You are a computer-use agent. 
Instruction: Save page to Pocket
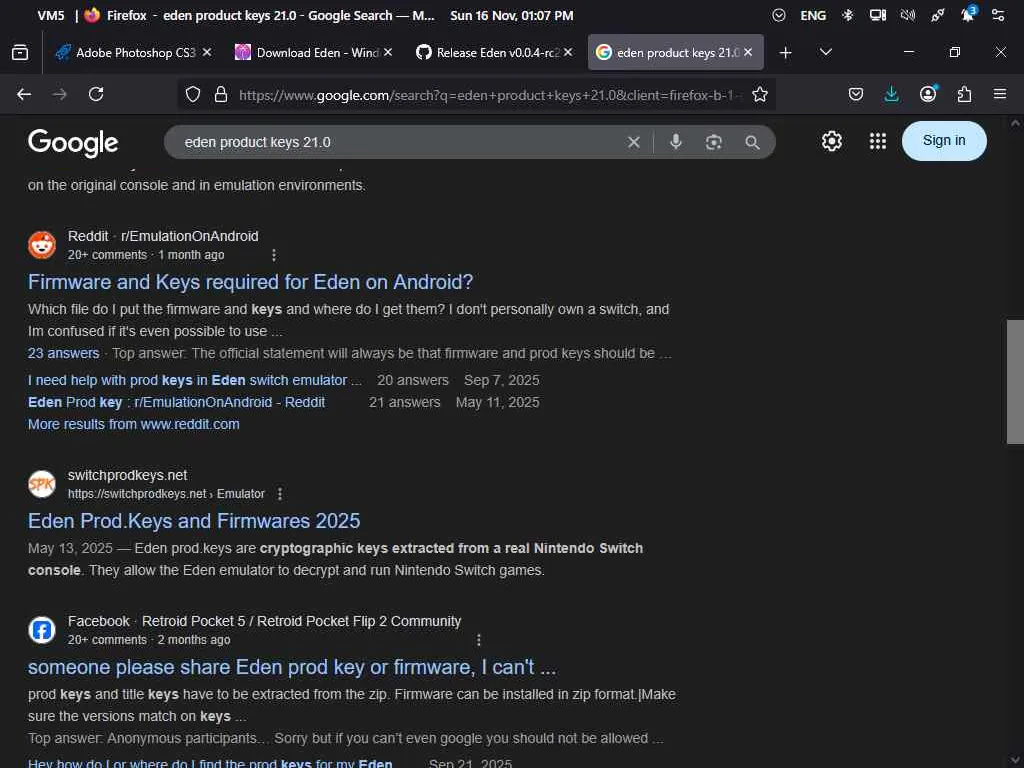(856, 95)
